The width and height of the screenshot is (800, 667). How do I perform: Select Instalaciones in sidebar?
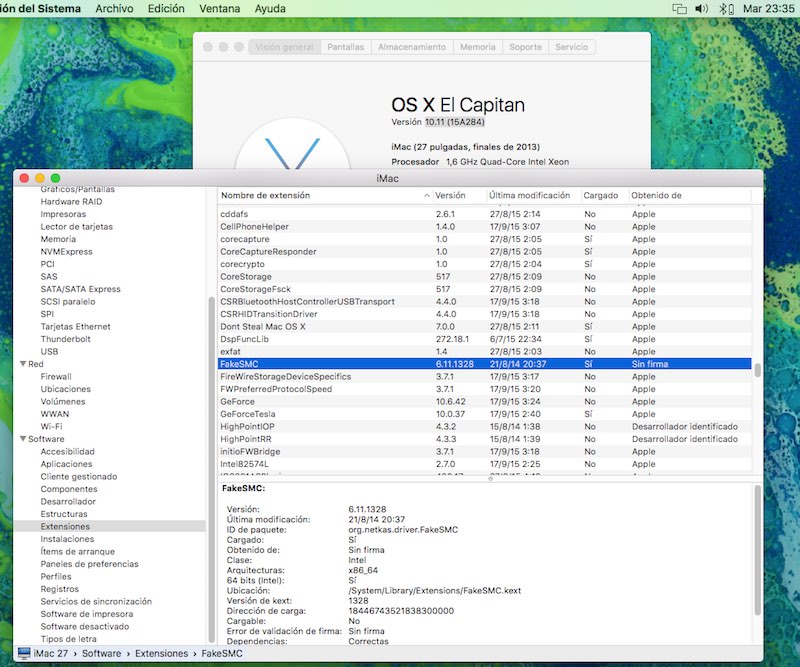[67, 539]
